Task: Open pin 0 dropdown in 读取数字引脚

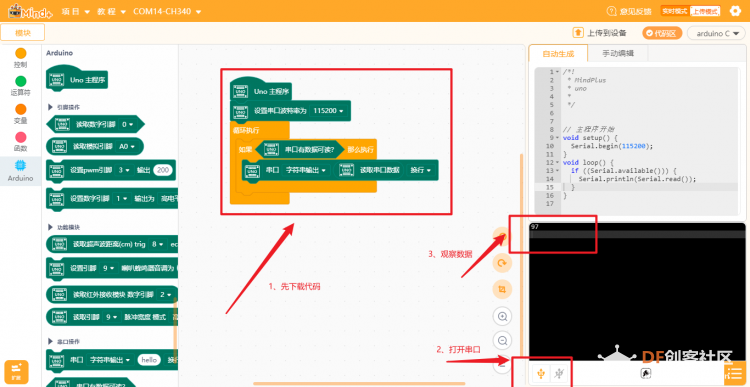Action: point(127,124)
